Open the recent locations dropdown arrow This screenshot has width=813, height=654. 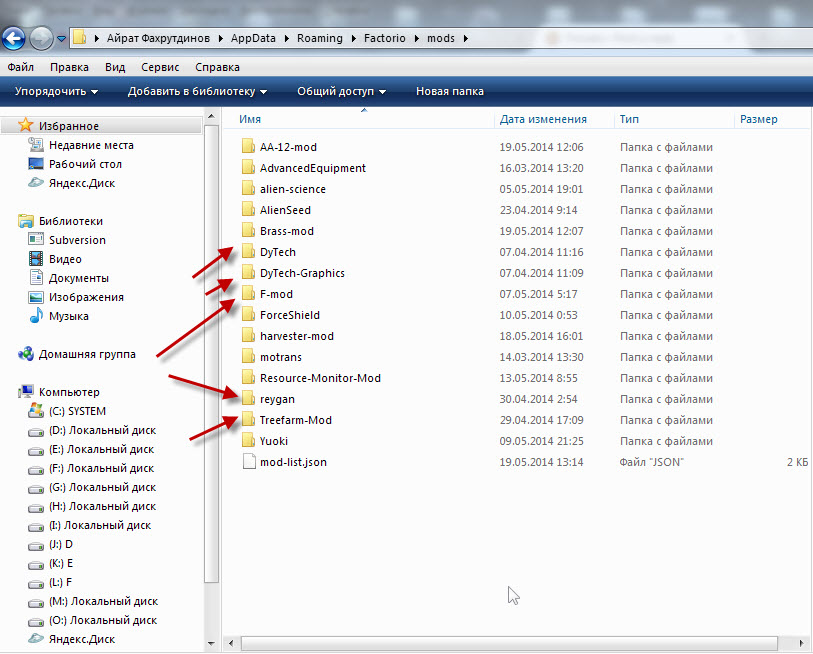pos(61,38)
